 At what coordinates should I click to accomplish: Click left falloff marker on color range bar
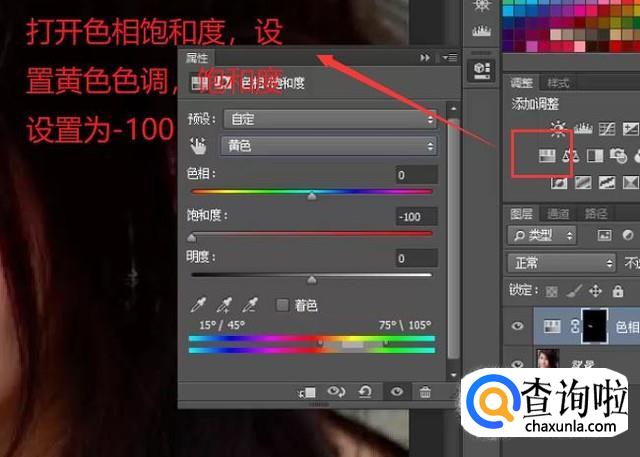[321, 342]
